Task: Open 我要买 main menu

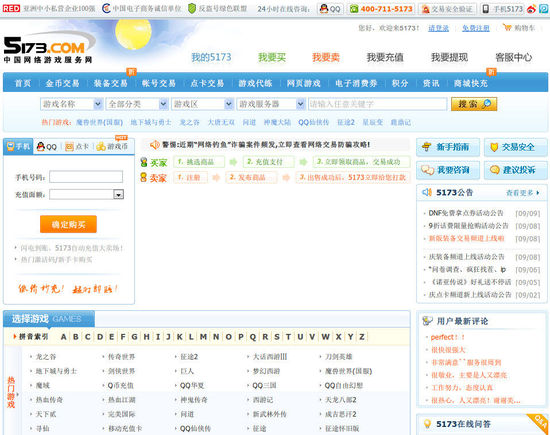Action: (272, 57)
